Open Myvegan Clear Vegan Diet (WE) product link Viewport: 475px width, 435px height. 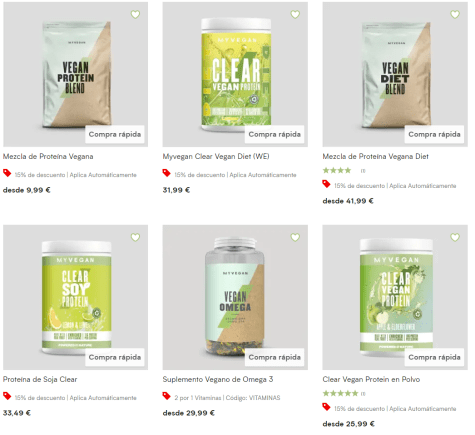tap(216, 156)
